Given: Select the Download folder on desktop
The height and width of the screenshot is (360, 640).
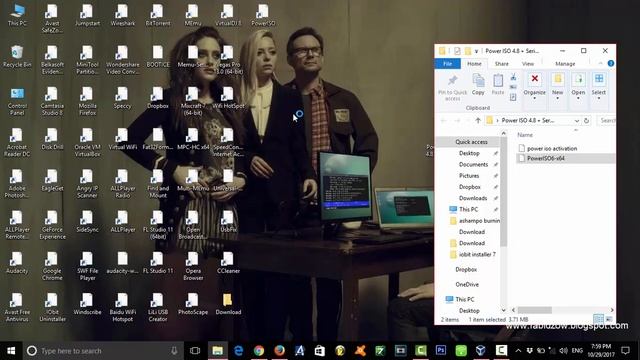Looking at the screenshot, I should (228, 304).
